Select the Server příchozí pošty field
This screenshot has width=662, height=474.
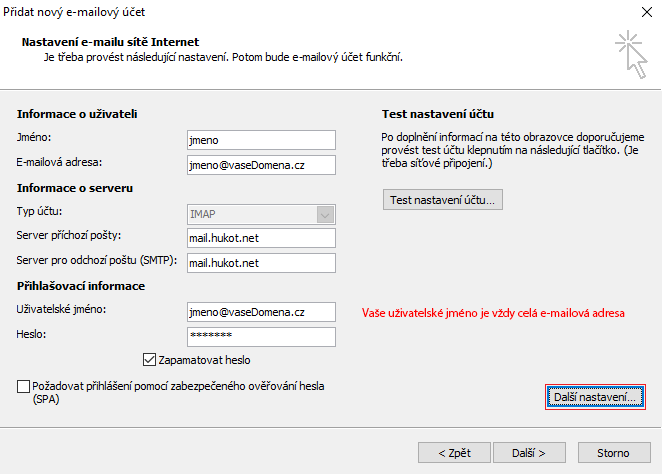pyautogui.click(x=261, y=237)
